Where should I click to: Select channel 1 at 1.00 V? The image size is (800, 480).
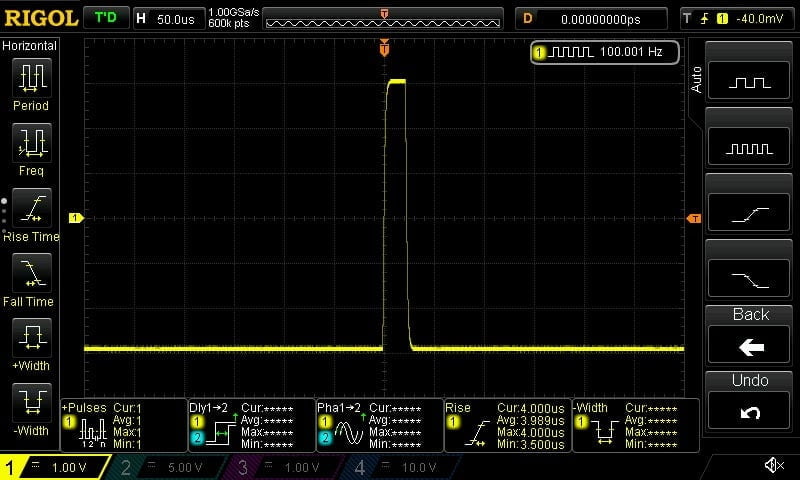pos(55,467)
